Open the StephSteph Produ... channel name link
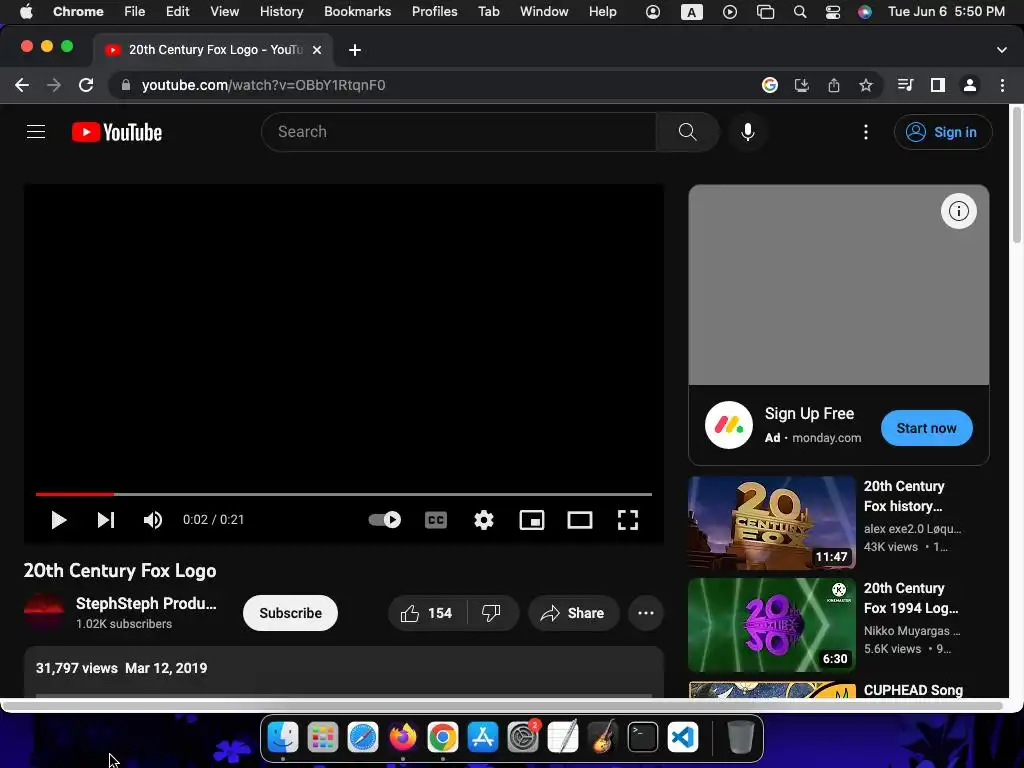Viewport: 1024px width, 768px height. pos(146,603)
